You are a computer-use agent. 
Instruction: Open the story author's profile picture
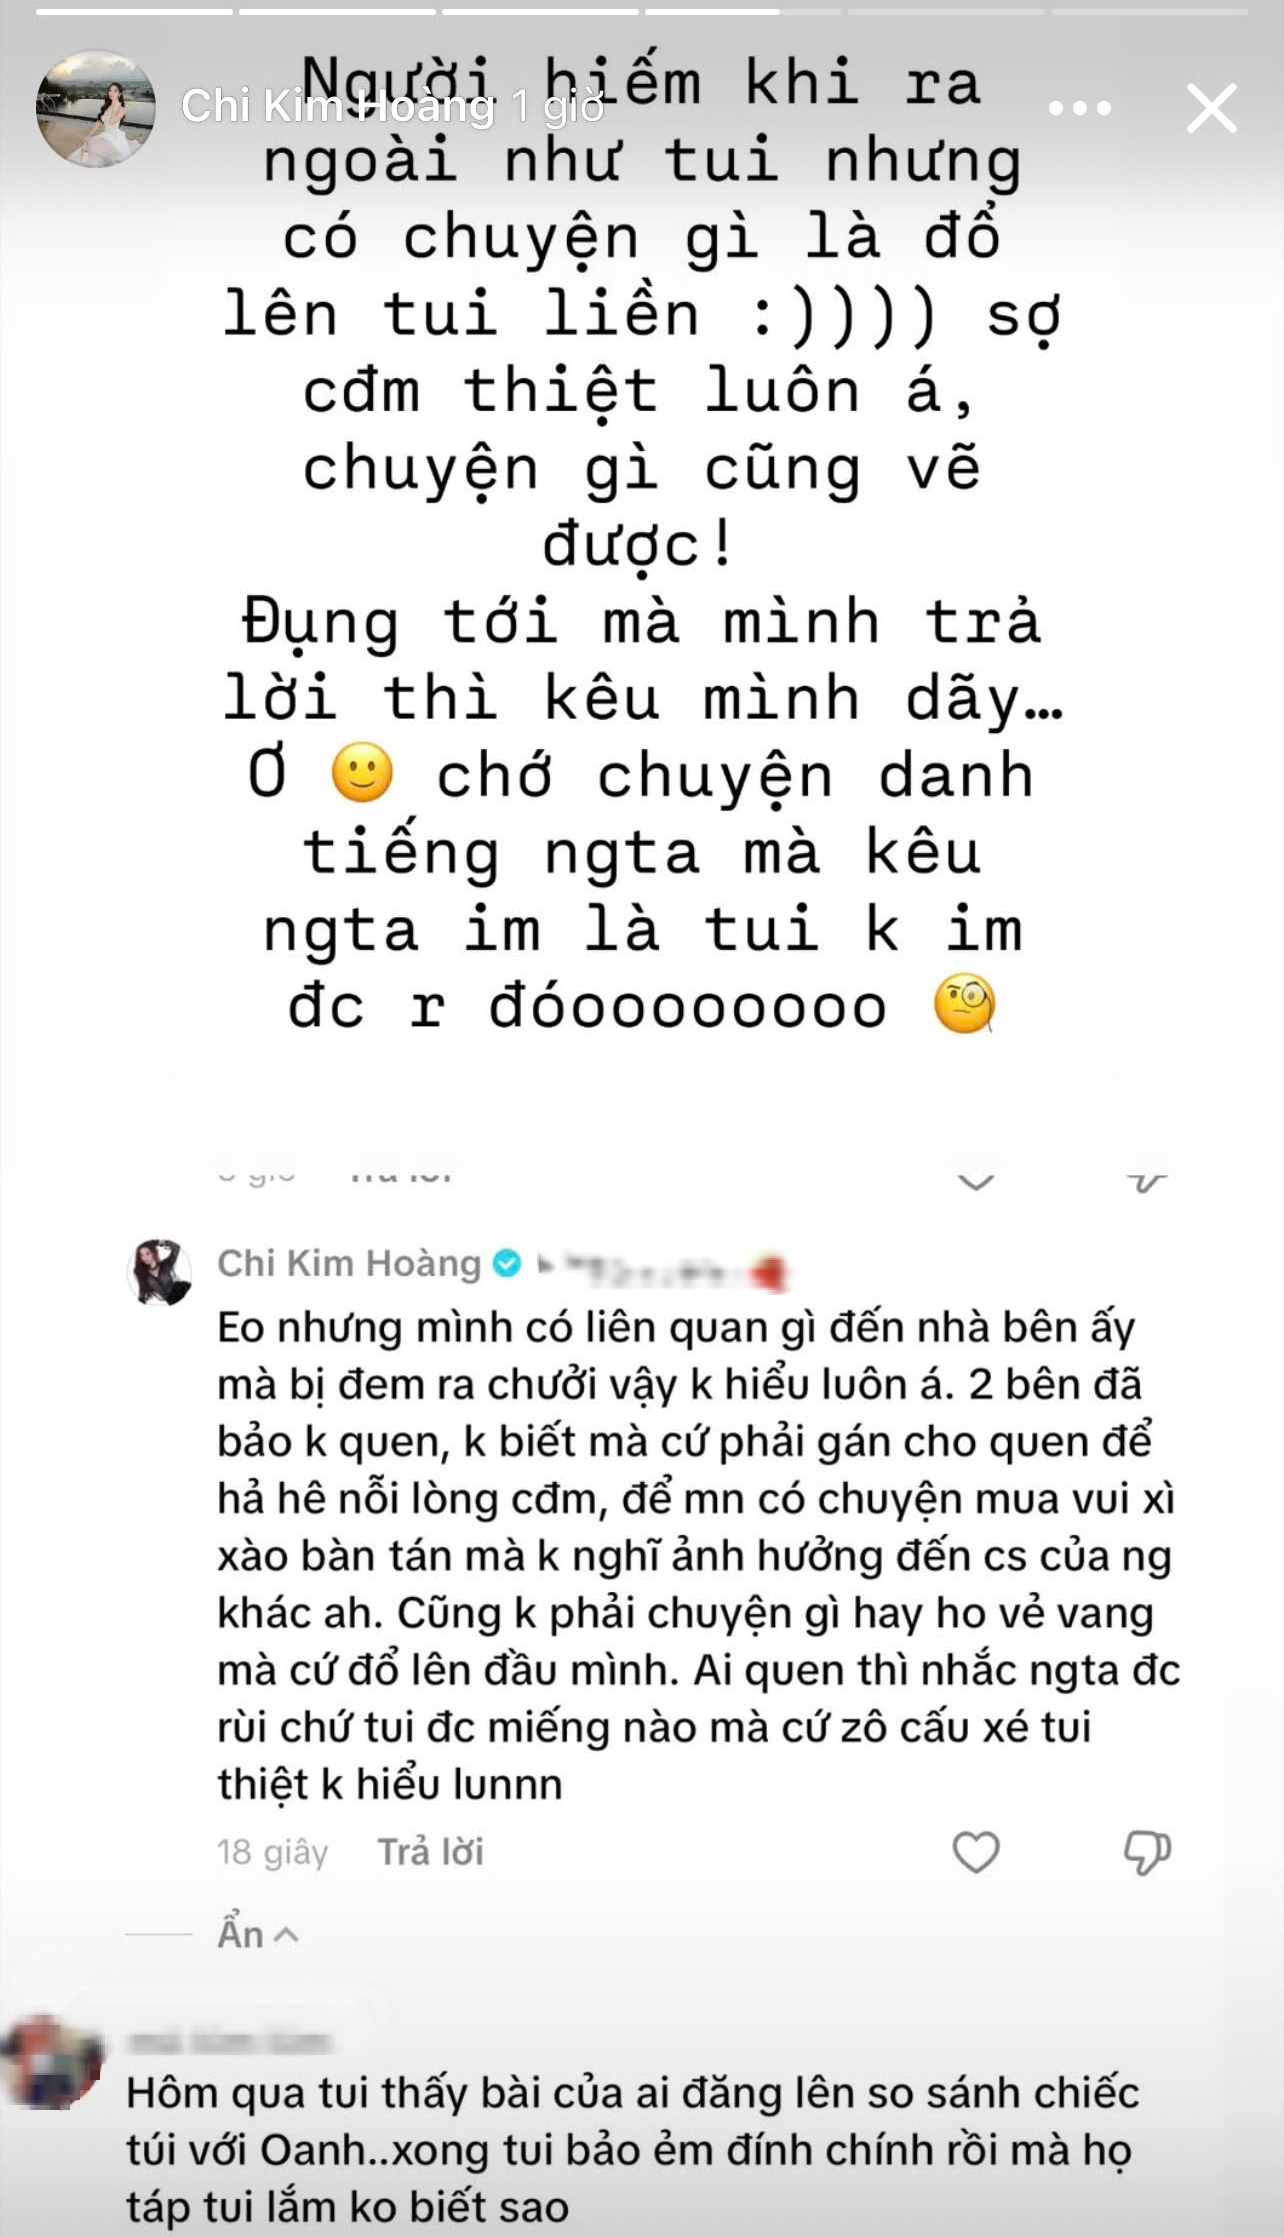[96, 108]
